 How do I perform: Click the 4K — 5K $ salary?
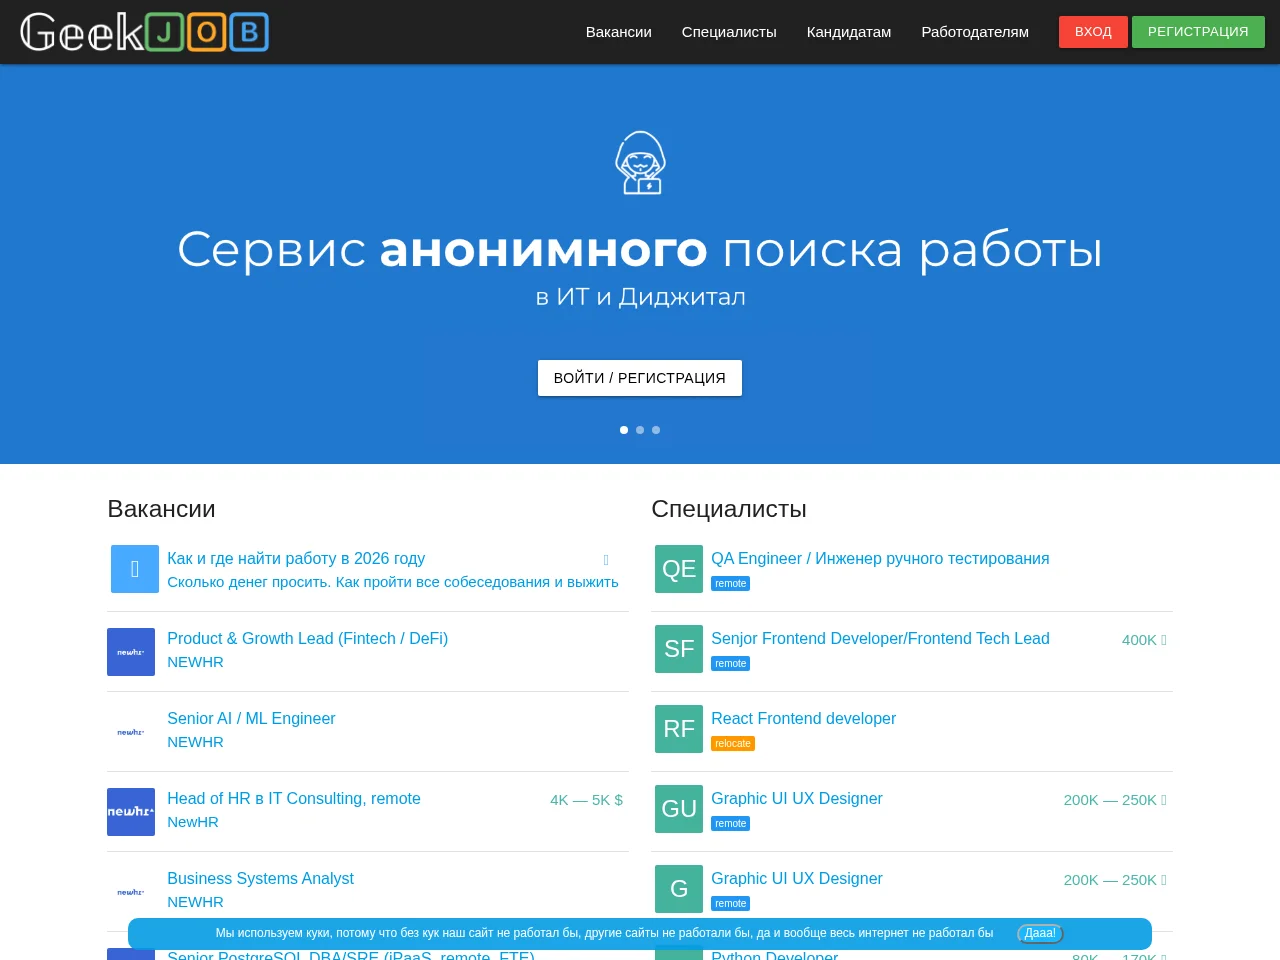(586, 800)
